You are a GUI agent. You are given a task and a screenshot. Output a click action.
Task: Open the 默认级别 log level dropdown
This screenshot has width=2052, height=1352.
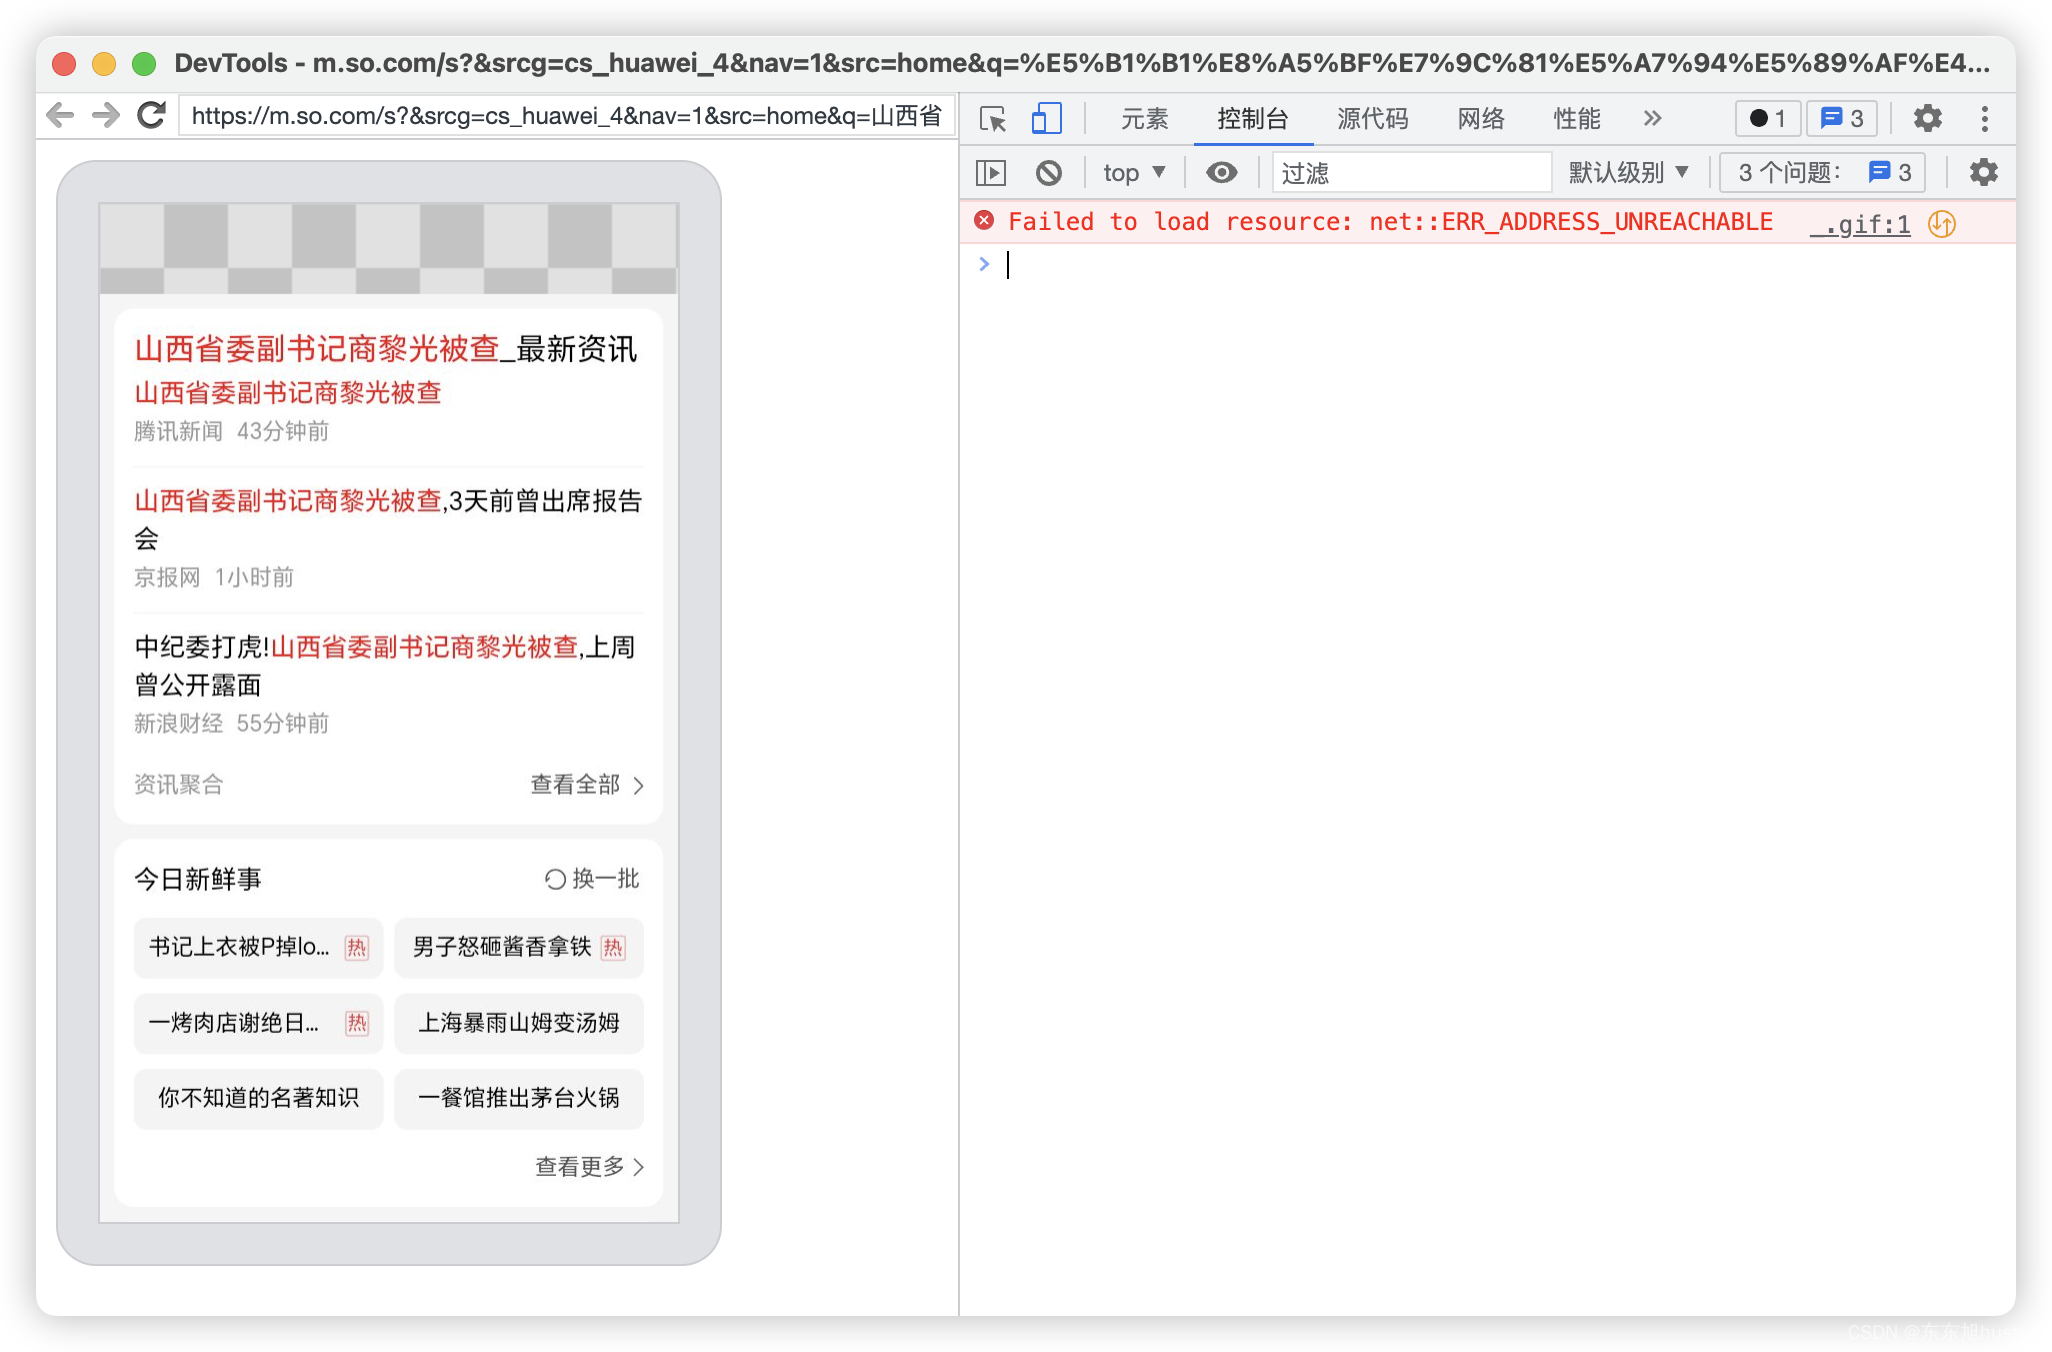point(1628,173)
